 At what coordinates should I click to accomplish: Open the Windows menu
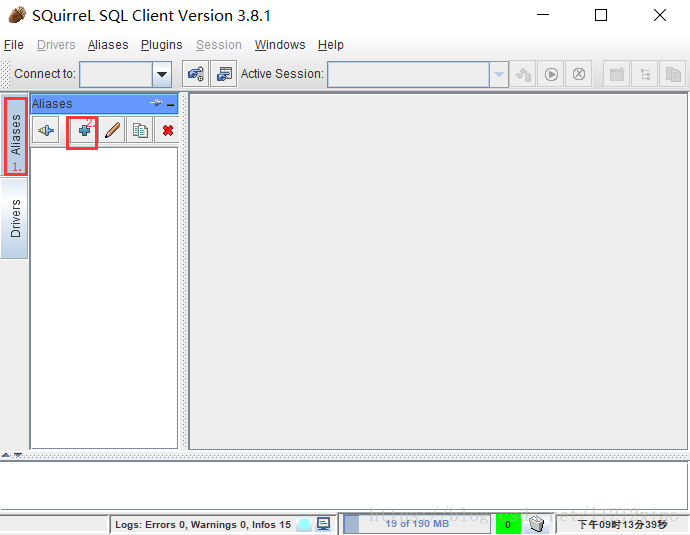point(280,45)
